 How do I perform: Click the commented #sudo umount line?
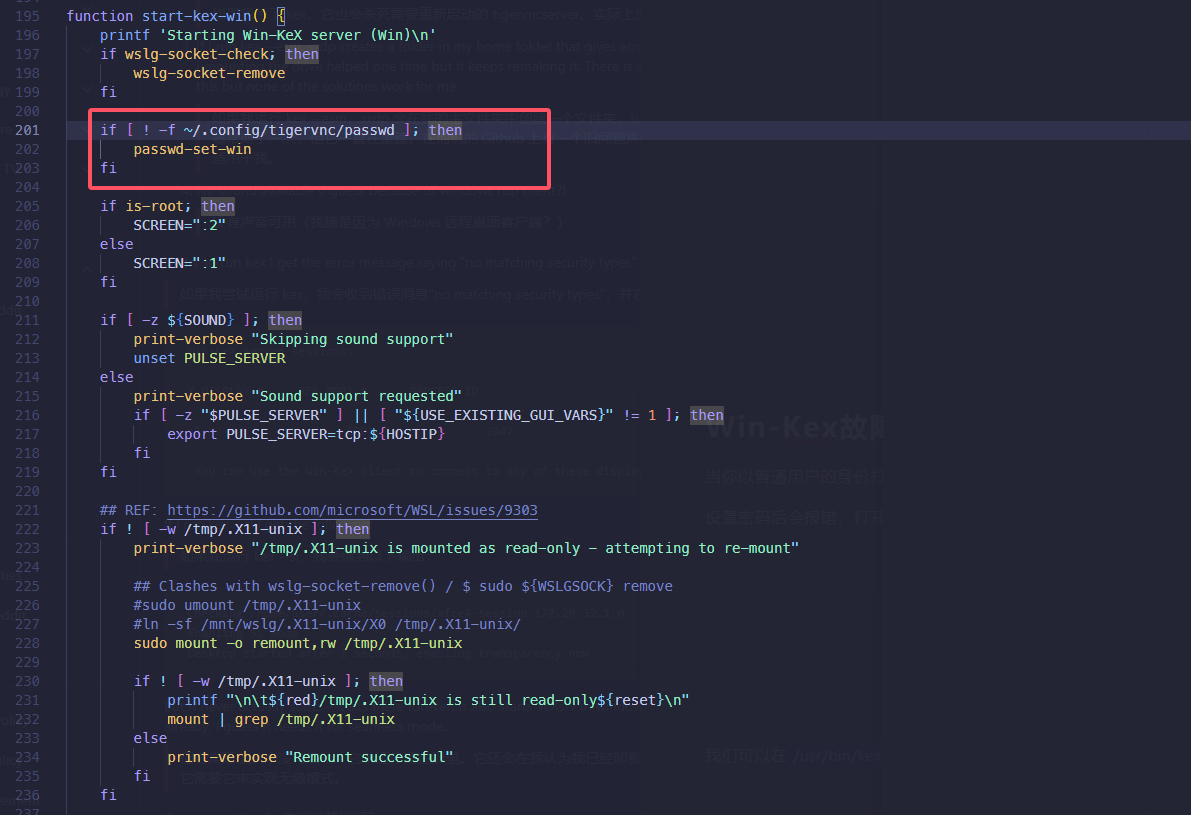[x=247, y=605]
